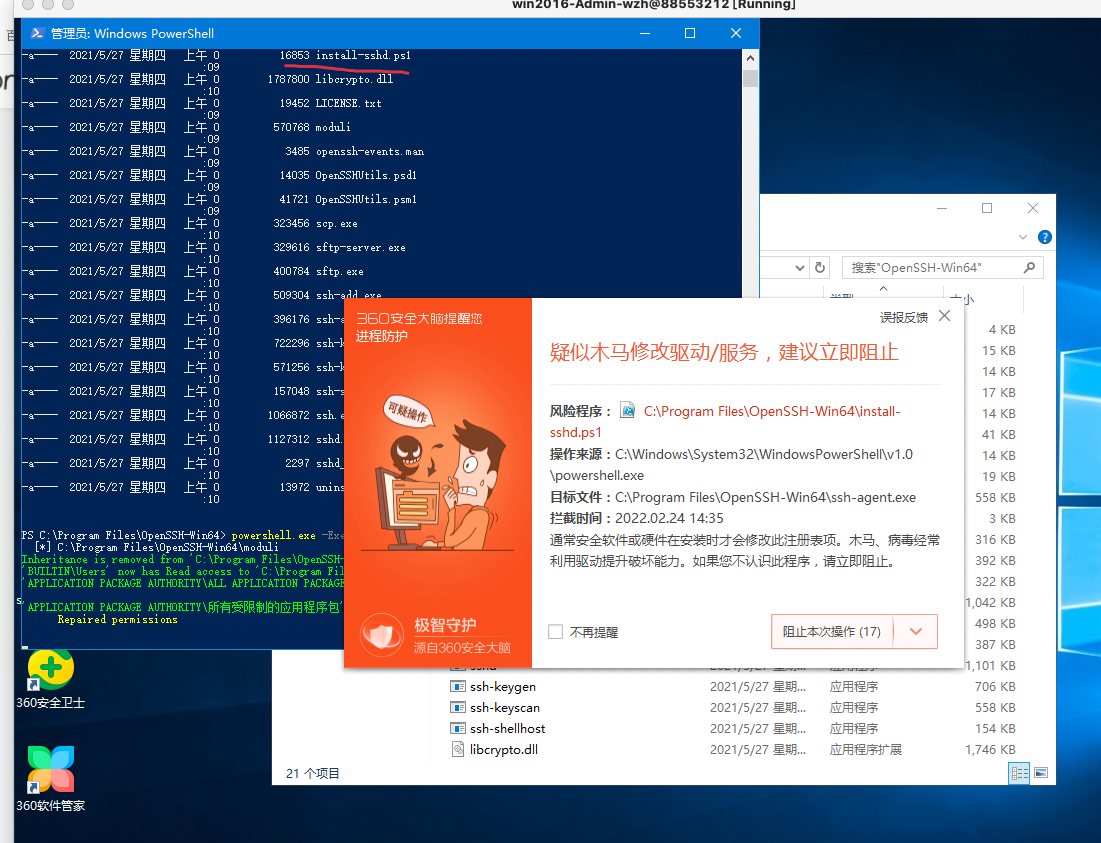The width and height of the screenshot is (1101, 843).
Task: Click 'Repaired permissions' text in PowerShell
Action: pos(117,619)
